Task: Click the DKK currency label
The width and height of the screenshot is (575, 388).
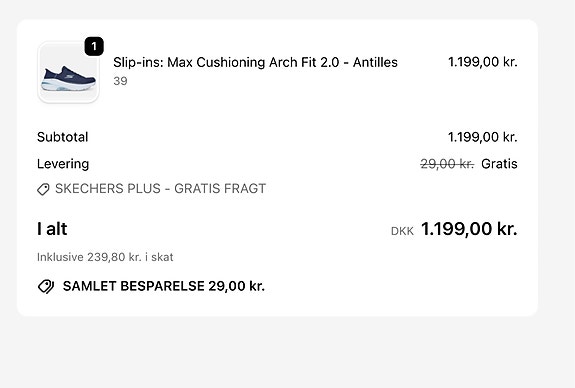Action: (402, 231)
